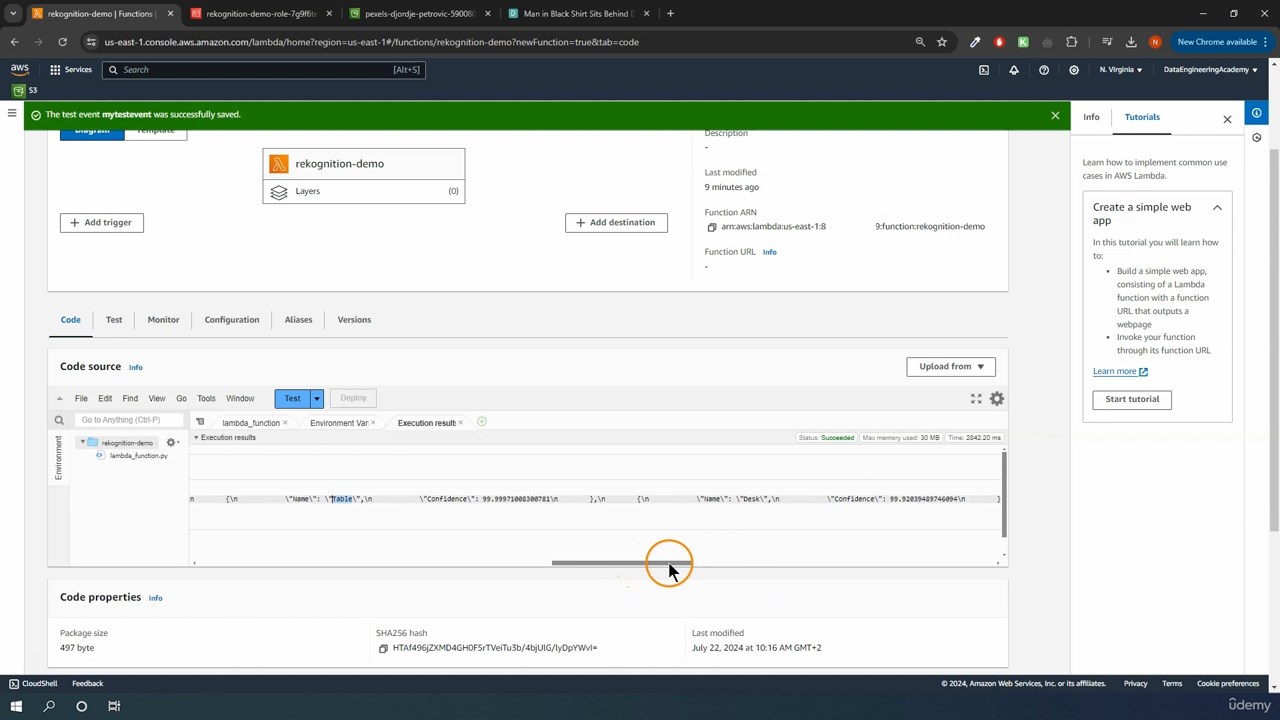Open AWS console settings gear in header

(1074, 70)
